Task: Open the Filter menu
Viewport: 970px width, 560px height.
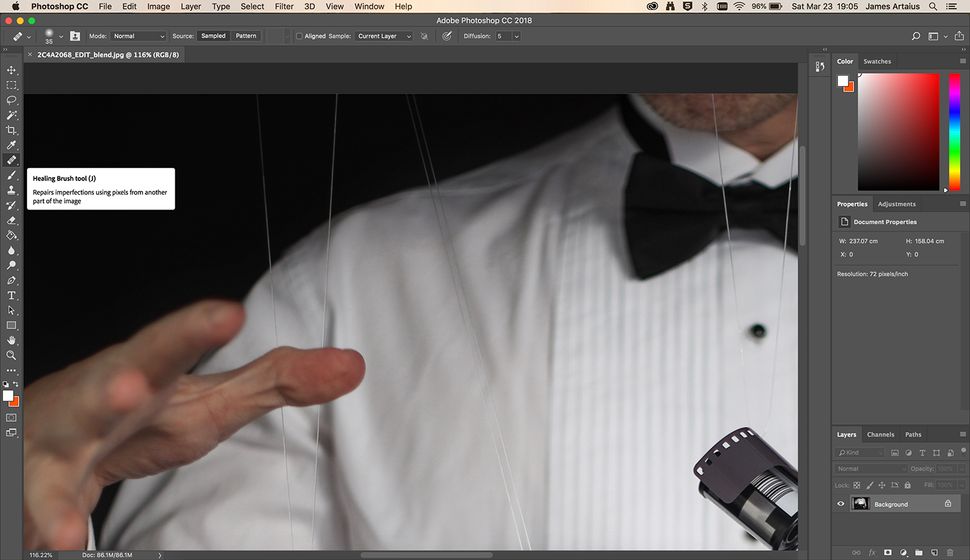Action: click(284, 6)
